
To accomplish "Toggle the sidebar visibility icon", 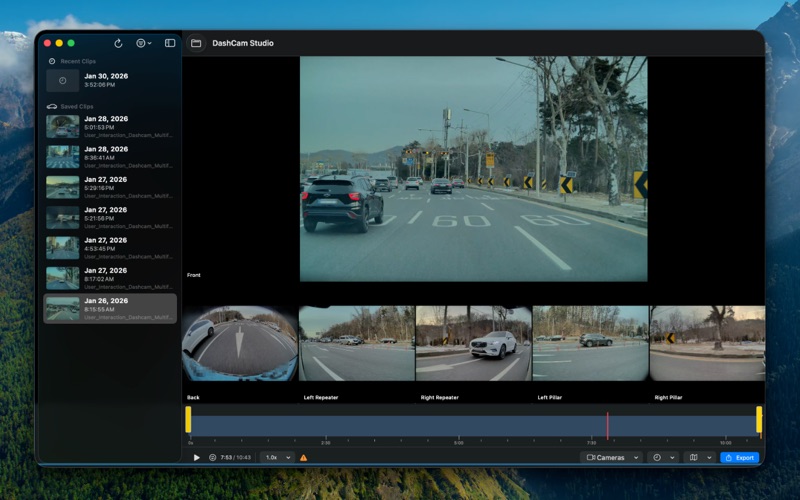I will pos(170,43).
